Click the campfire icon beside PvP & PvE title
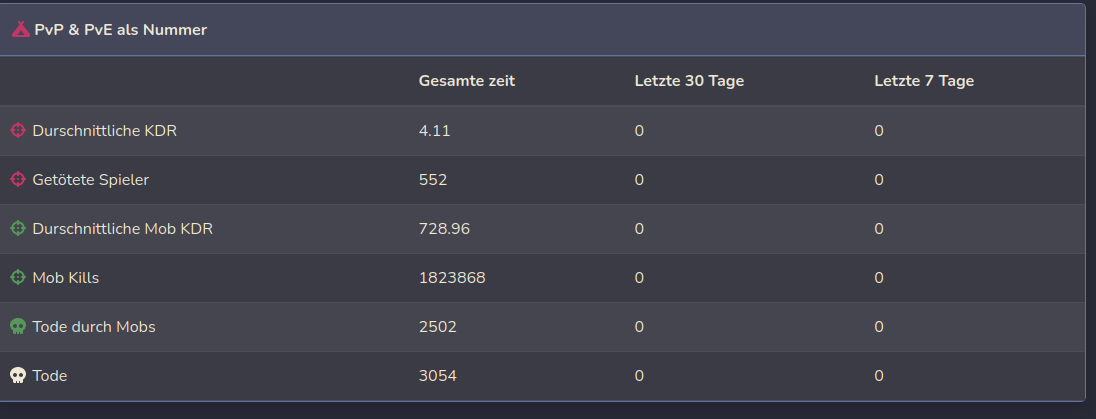Viewport: 1096px width, 419px height. click(x=20, y=30)
